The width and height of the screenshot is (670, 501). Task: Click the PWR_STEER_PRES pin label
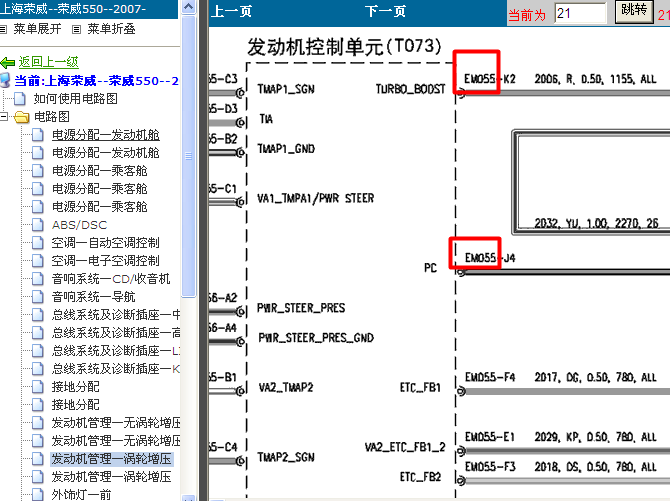coord(301,308)
